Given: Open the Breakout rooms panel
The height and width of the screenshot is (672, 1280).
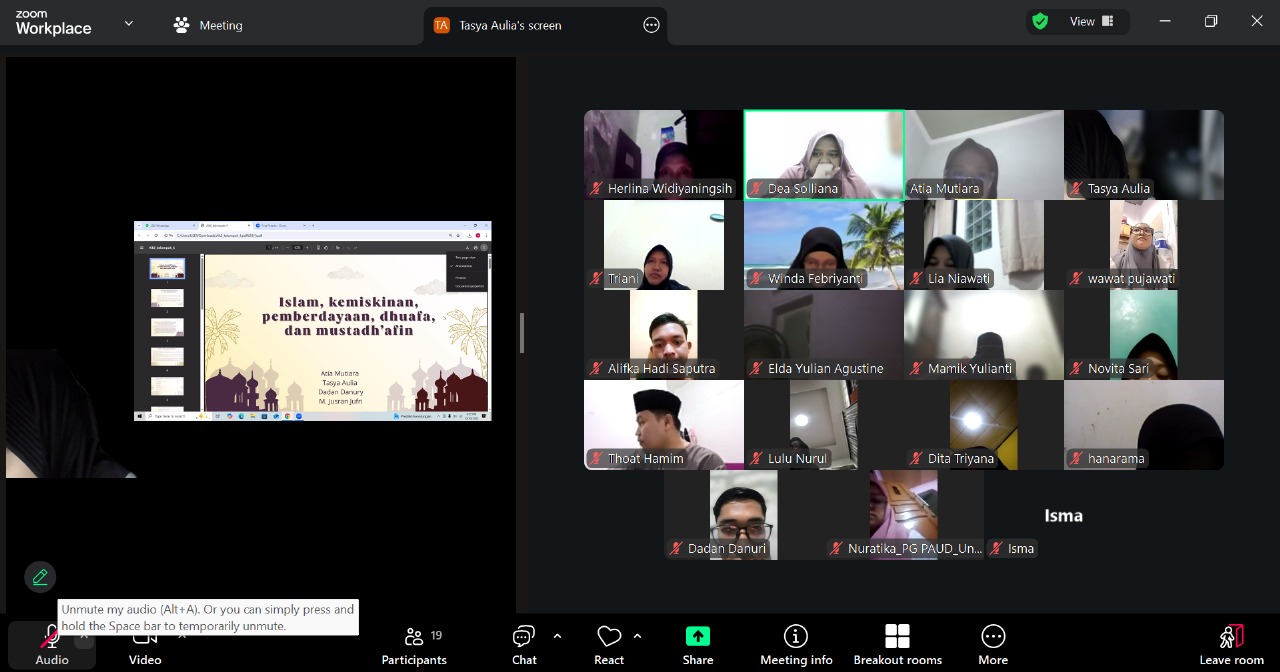Looking at the screenshot, I should point(897,645).
